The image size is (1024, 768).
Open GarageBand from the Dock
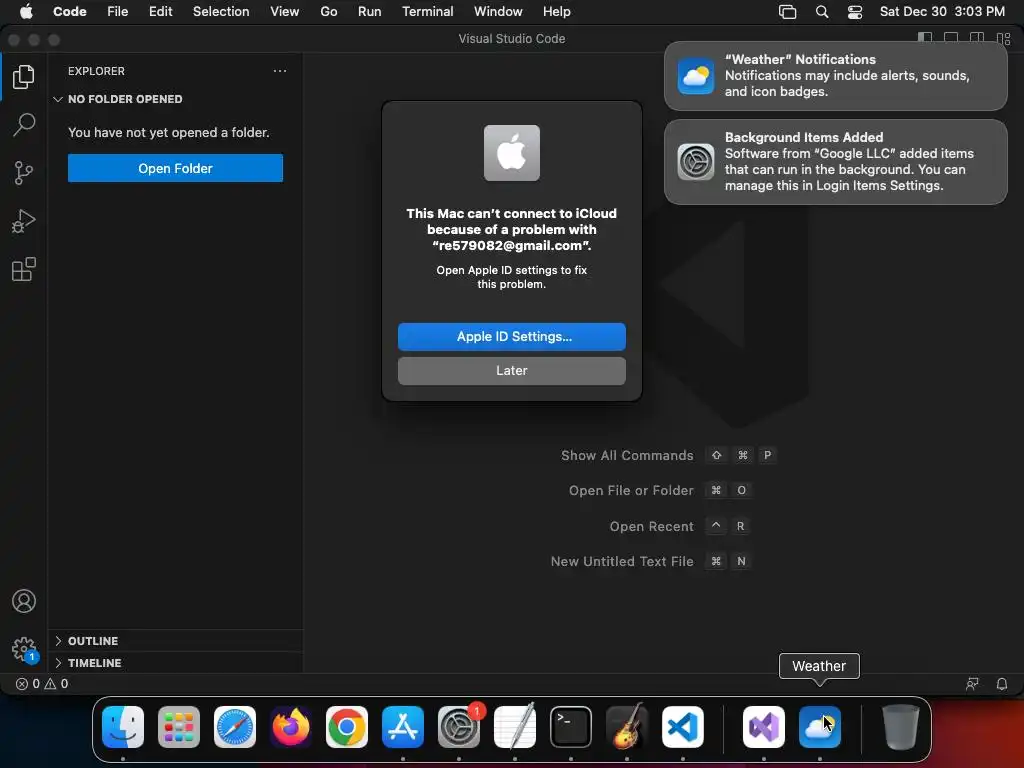(x=627, y=726)
